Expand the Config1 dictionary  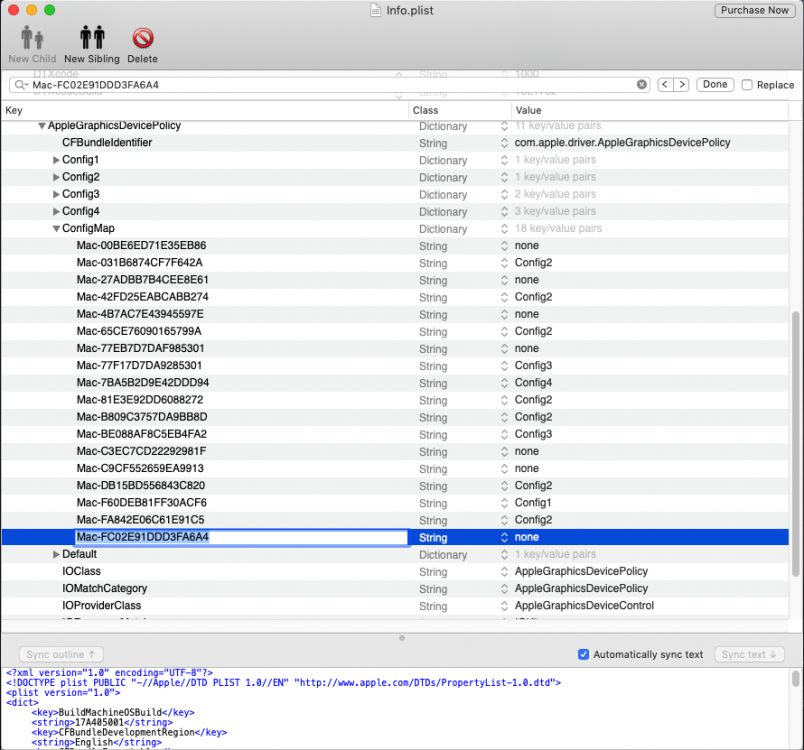tap(56, 160)
